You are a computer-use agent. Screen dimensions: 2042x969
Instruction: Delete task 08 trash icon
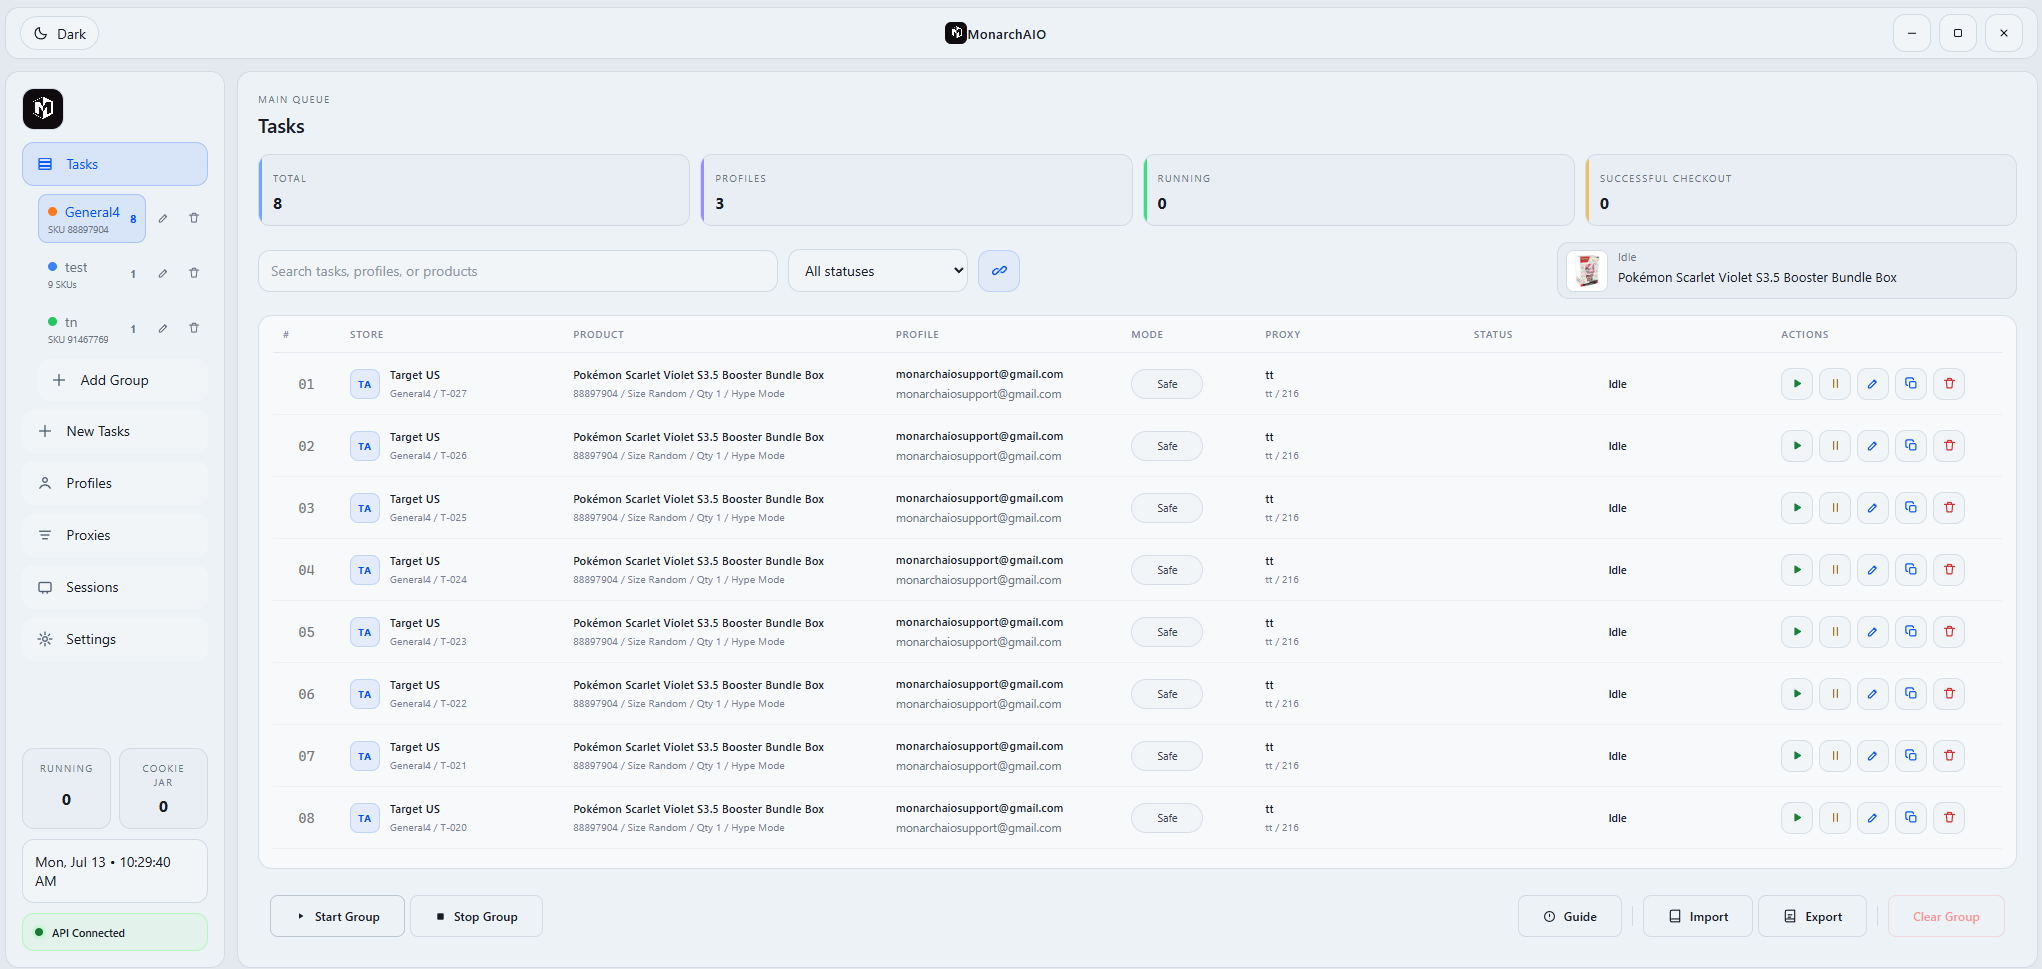(x=1949, y=818)
